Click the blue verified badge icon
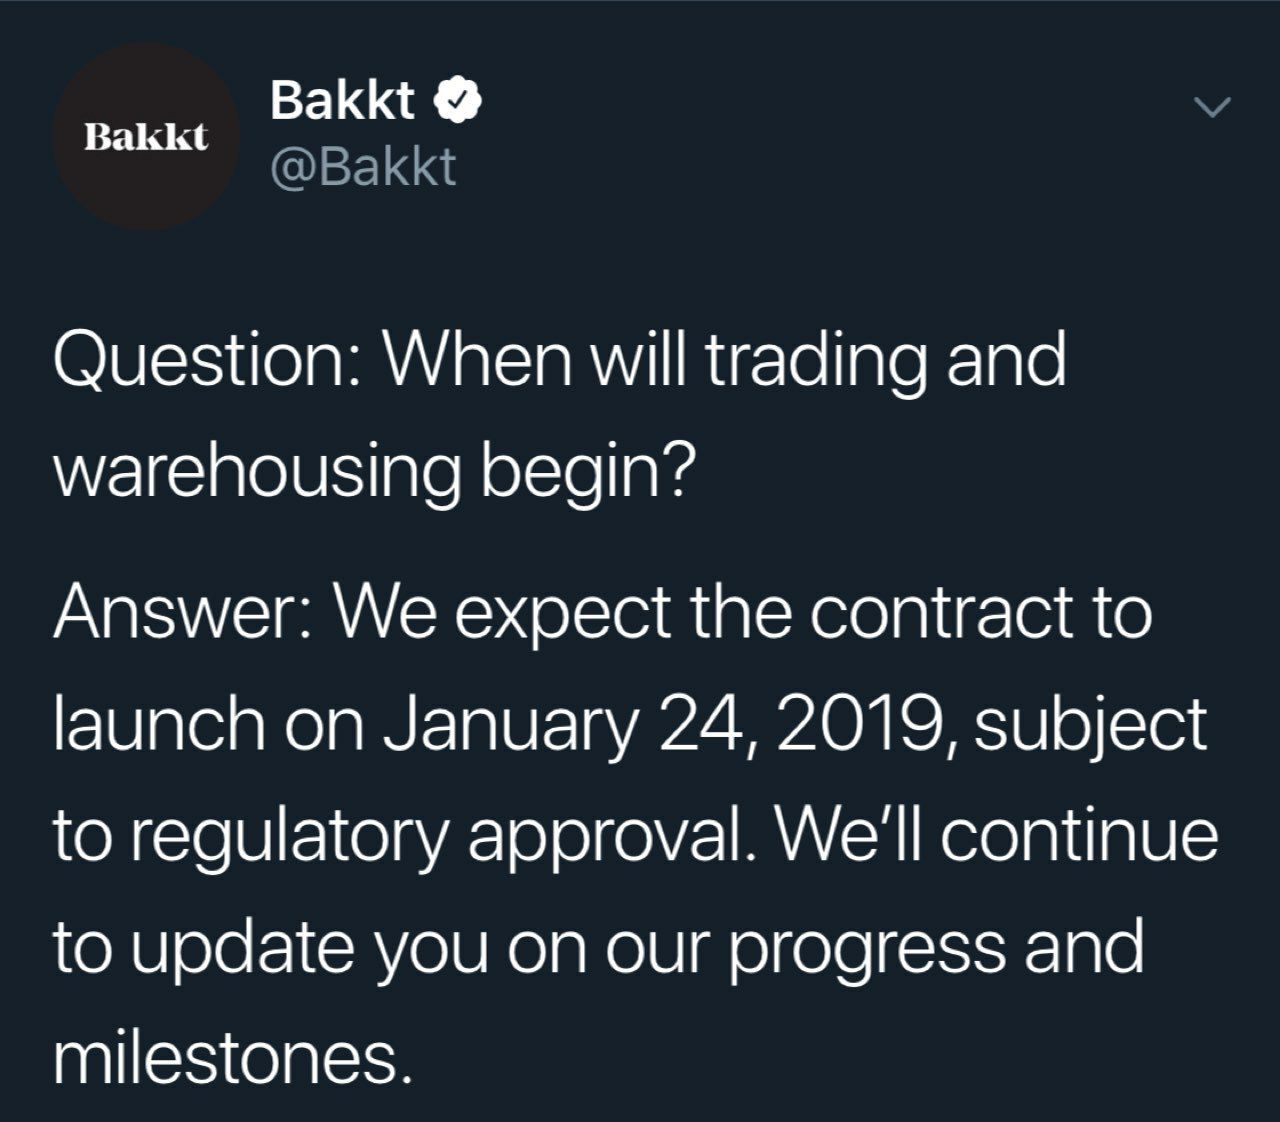The image size is (1280, 1122). click(x=459, y=100)
